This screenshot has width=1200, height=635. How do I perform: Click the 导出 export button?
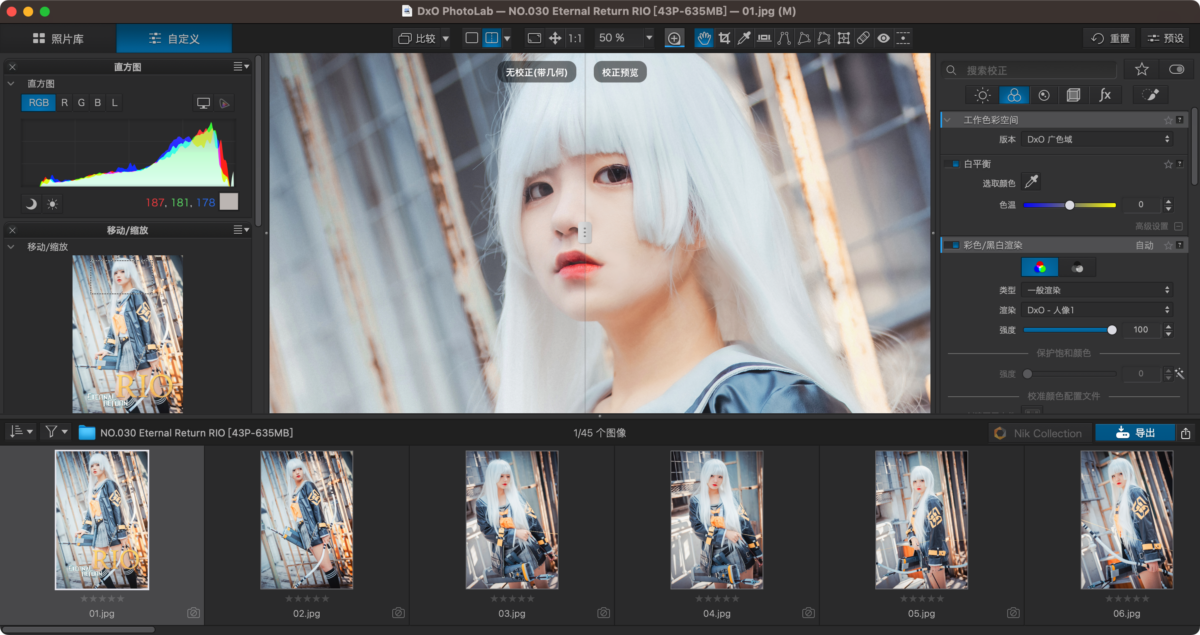(x=1135, y=433)
